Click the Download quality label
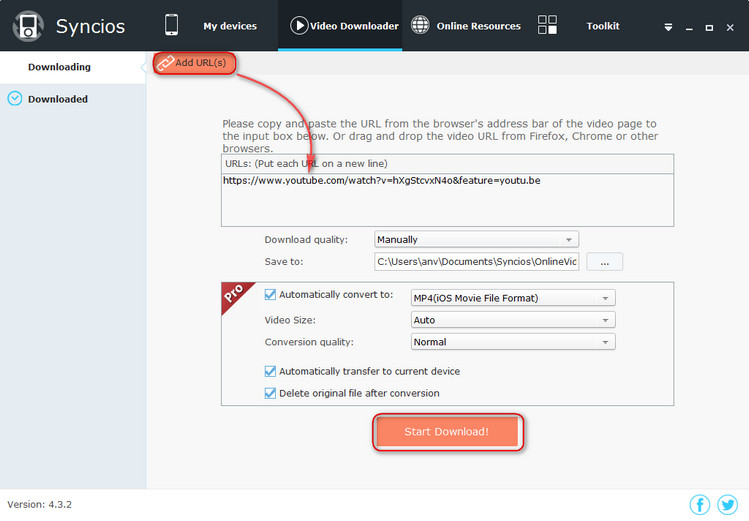 [306, 240]
